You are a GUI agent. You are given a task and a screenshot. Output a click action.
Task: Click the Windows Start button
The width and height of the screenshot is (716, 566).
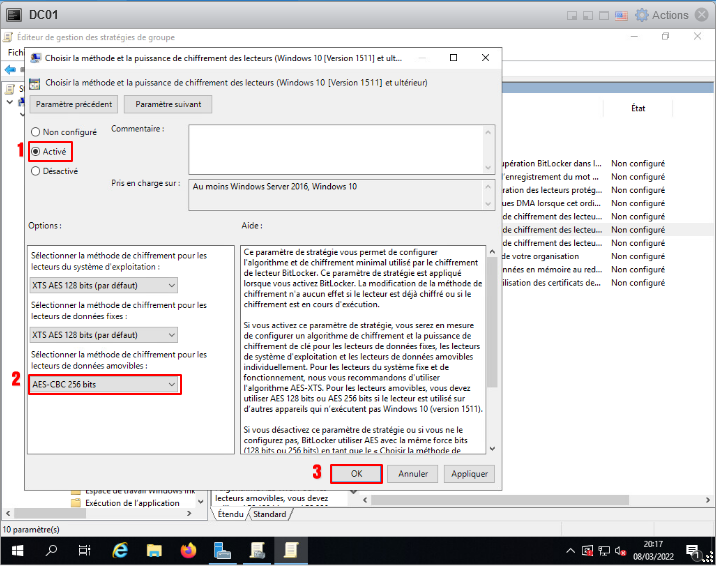point(17,550)
